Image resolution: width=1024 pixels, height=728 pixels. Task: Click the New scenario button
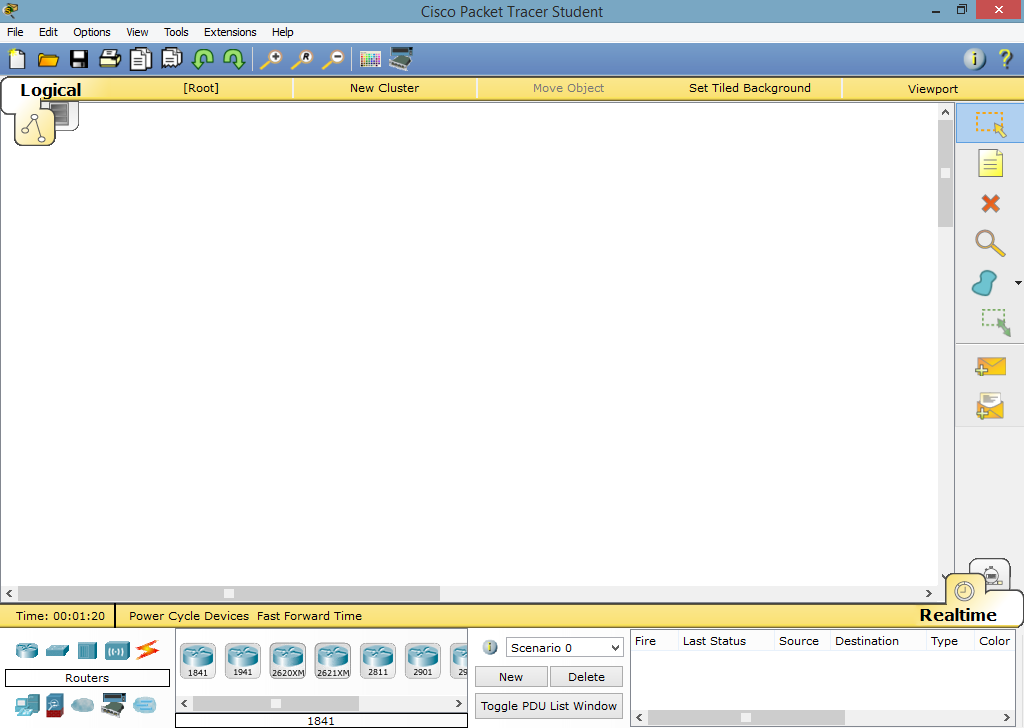[510, 676]
